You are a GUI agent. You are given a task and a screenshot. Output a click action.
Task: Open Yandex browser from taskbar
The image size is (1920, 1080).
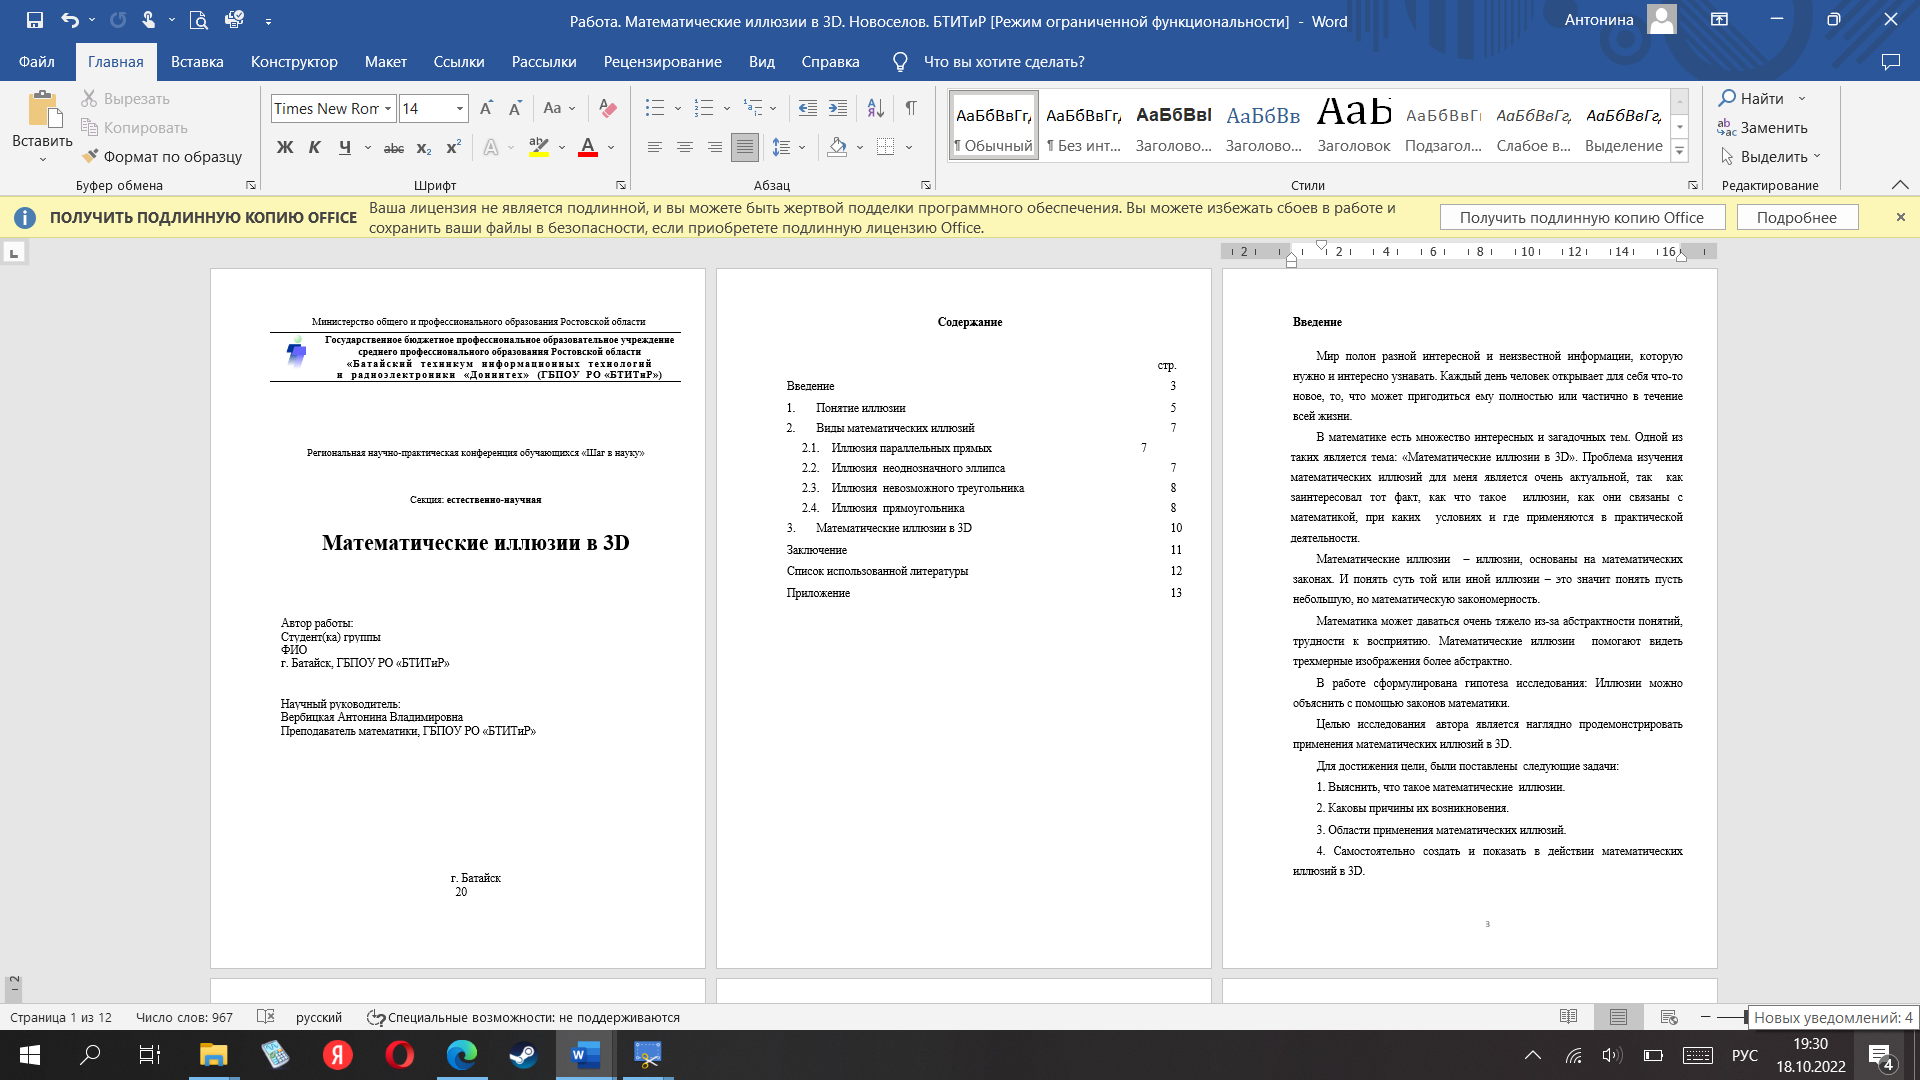[x=337, y=1055]
